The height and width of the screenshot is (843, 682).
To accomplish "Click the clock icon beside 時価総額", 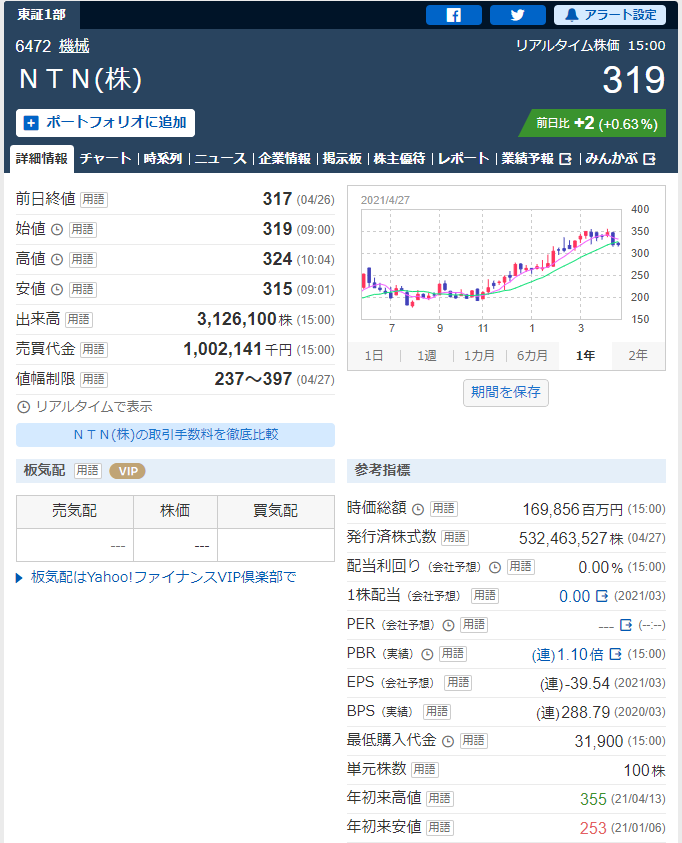I will tap(418, 509).
